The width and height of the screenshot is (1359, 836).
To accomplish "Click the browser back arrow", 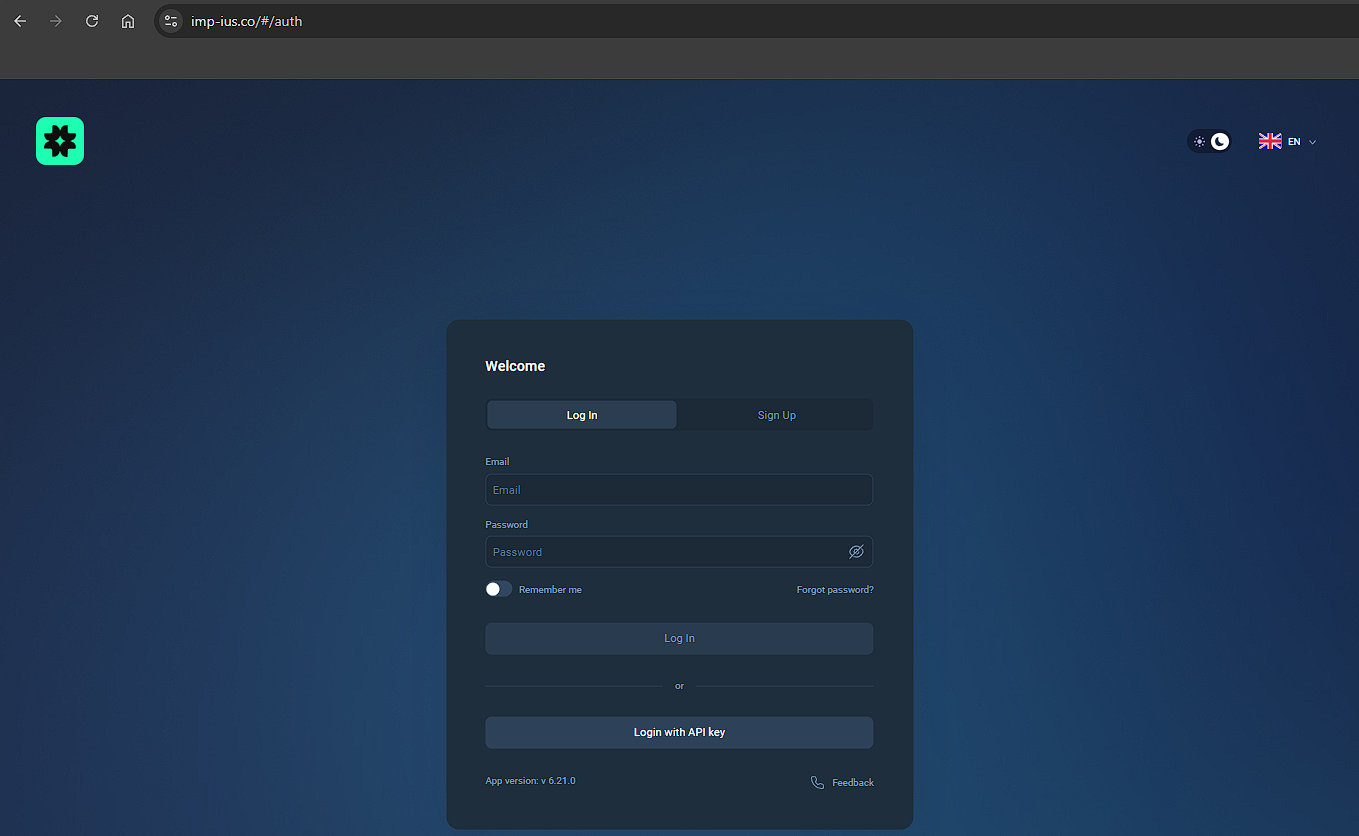I will tap(20, 21).
